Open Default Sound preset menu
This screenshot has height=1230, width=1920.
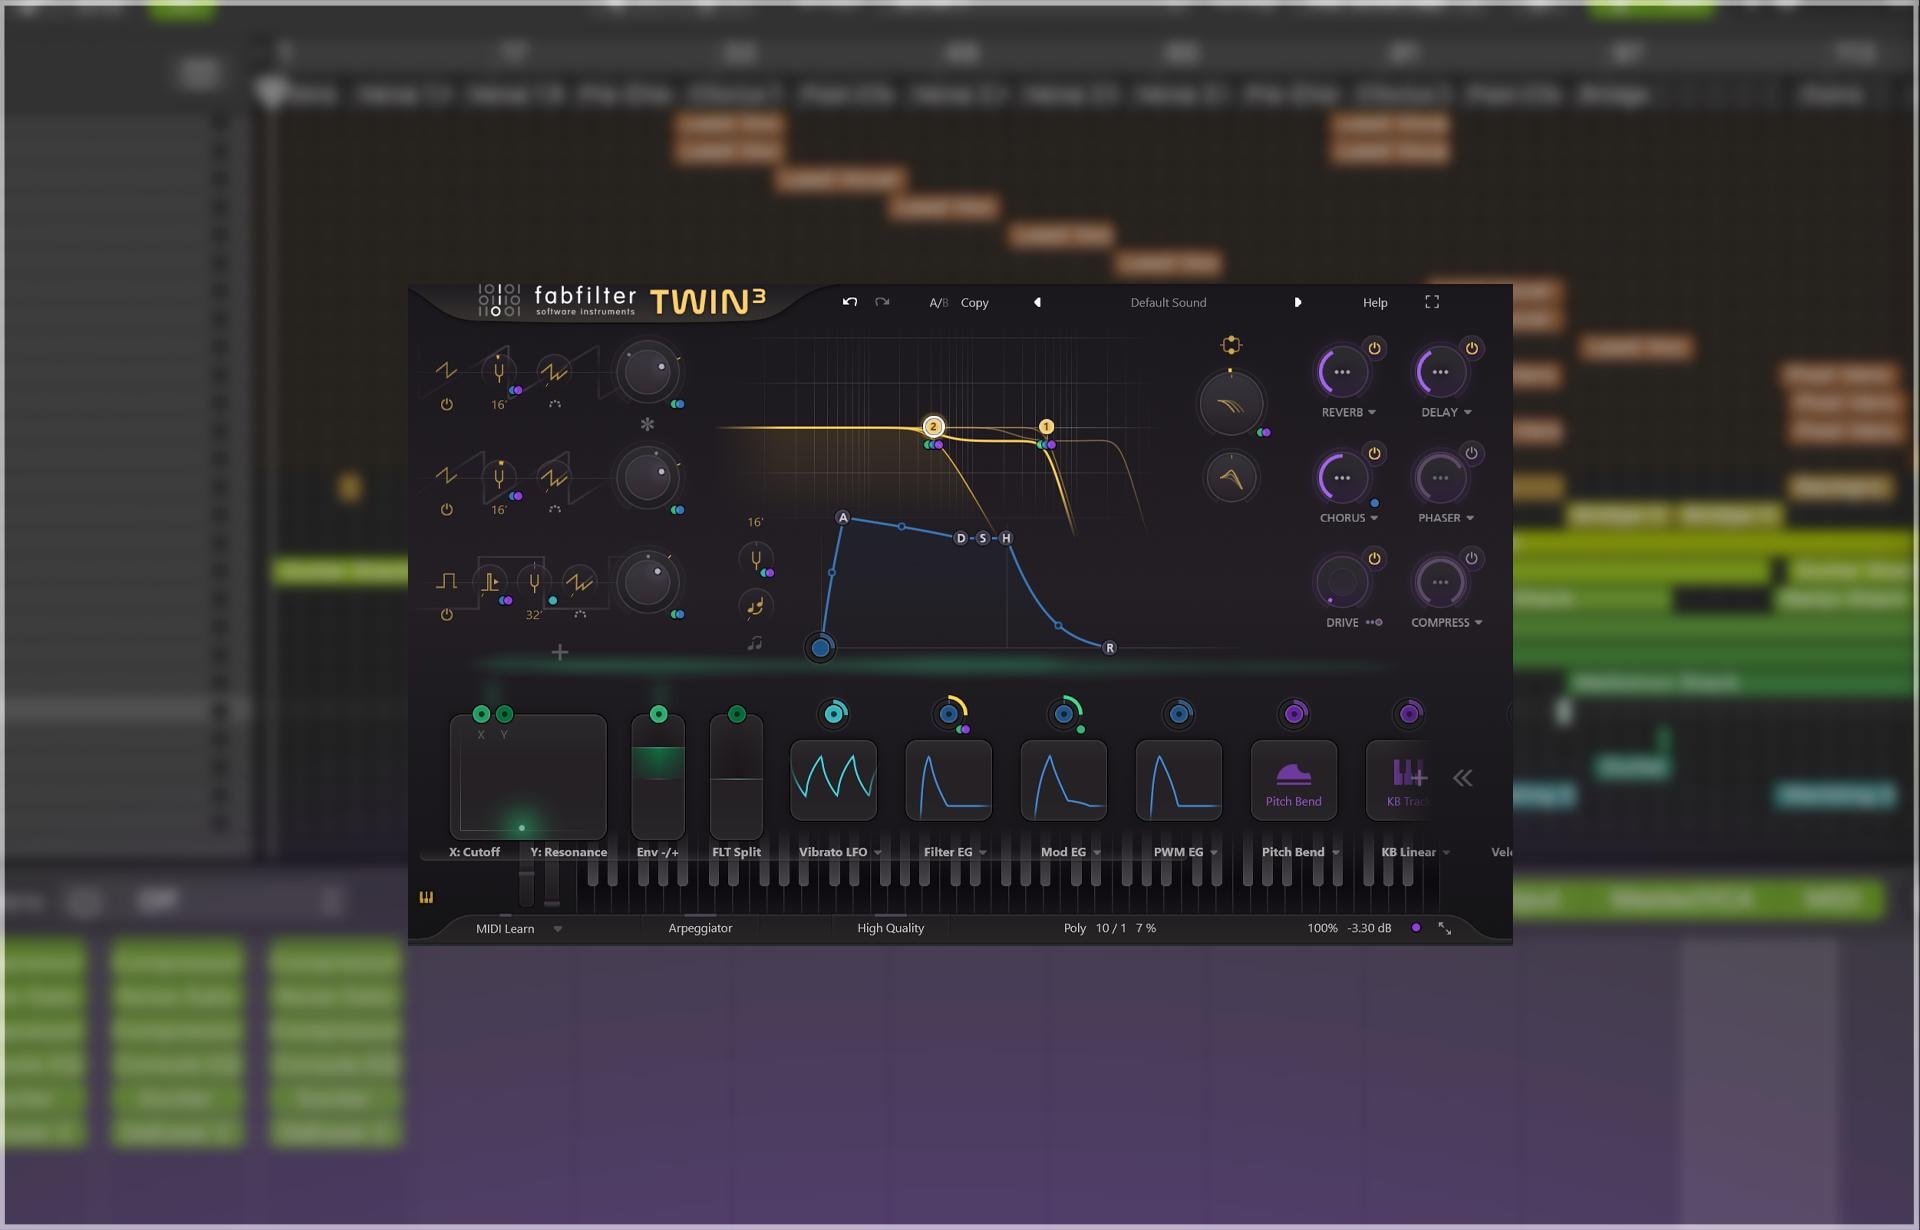1168,303
